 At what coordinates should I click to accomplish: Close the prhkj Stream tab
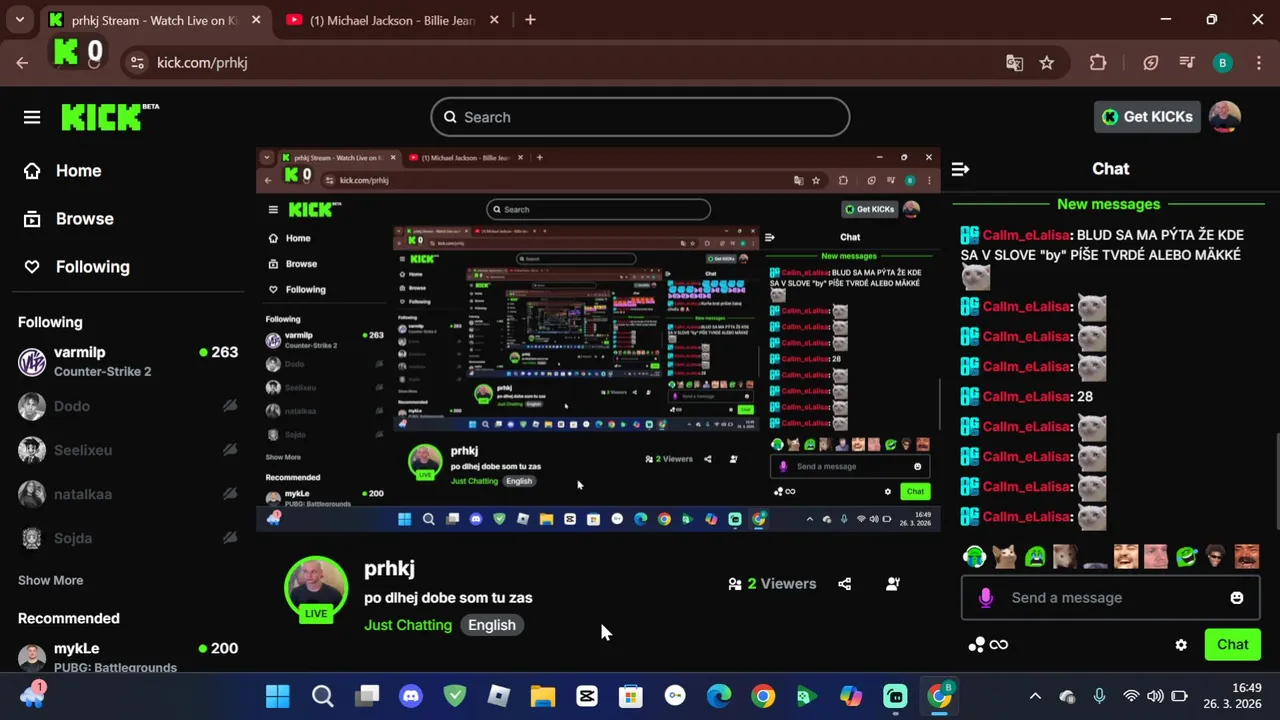pyautogui.click(x=256, y=20)
